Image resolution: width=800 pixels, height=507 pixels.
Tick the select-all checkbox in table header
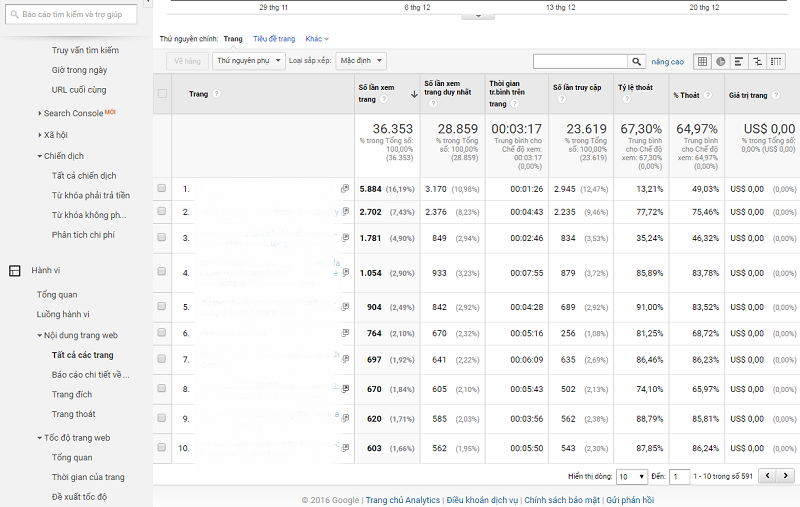(162, 95)
